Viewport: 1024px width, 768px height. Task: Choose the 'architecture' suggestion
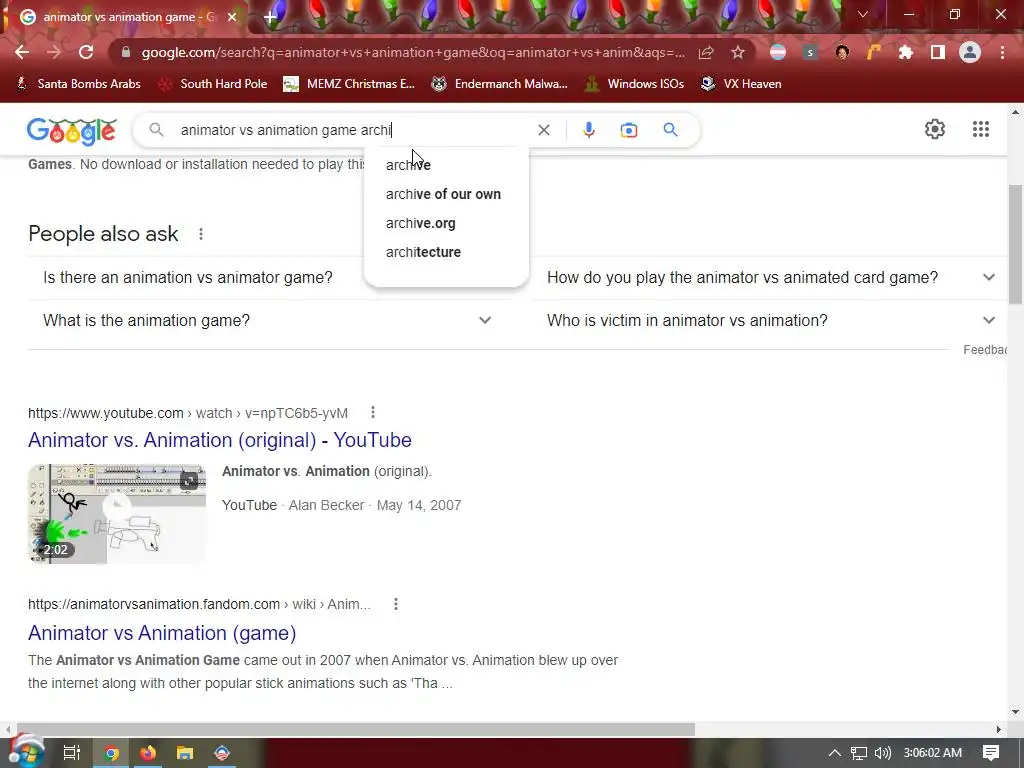[x=446, y=252]
